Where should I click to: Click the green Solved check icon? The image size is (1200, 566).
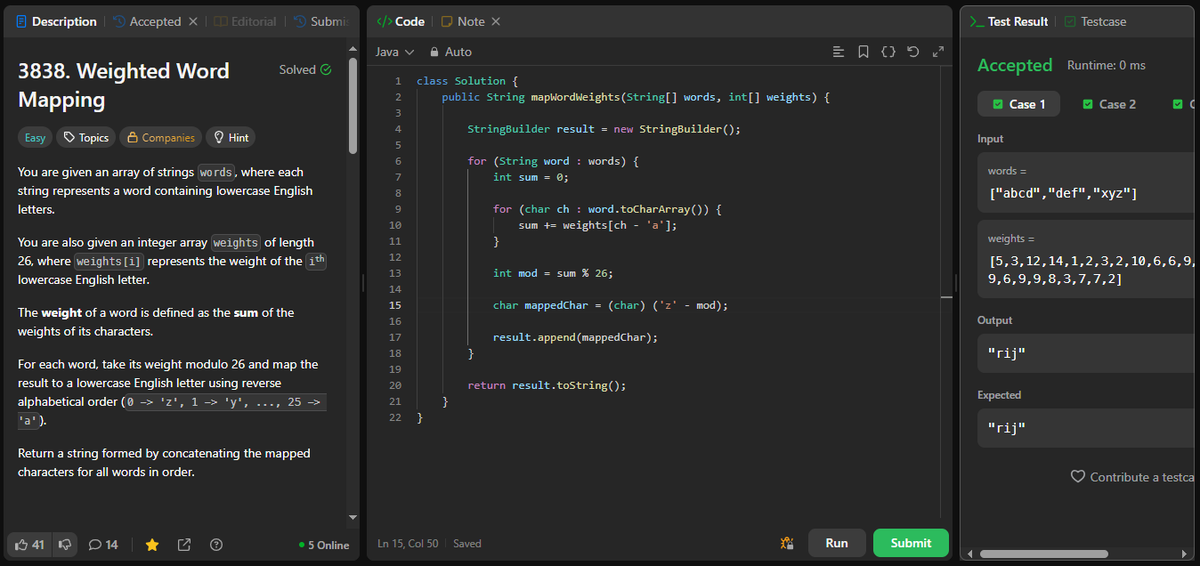pyautogui.click(x=325, y=70)
